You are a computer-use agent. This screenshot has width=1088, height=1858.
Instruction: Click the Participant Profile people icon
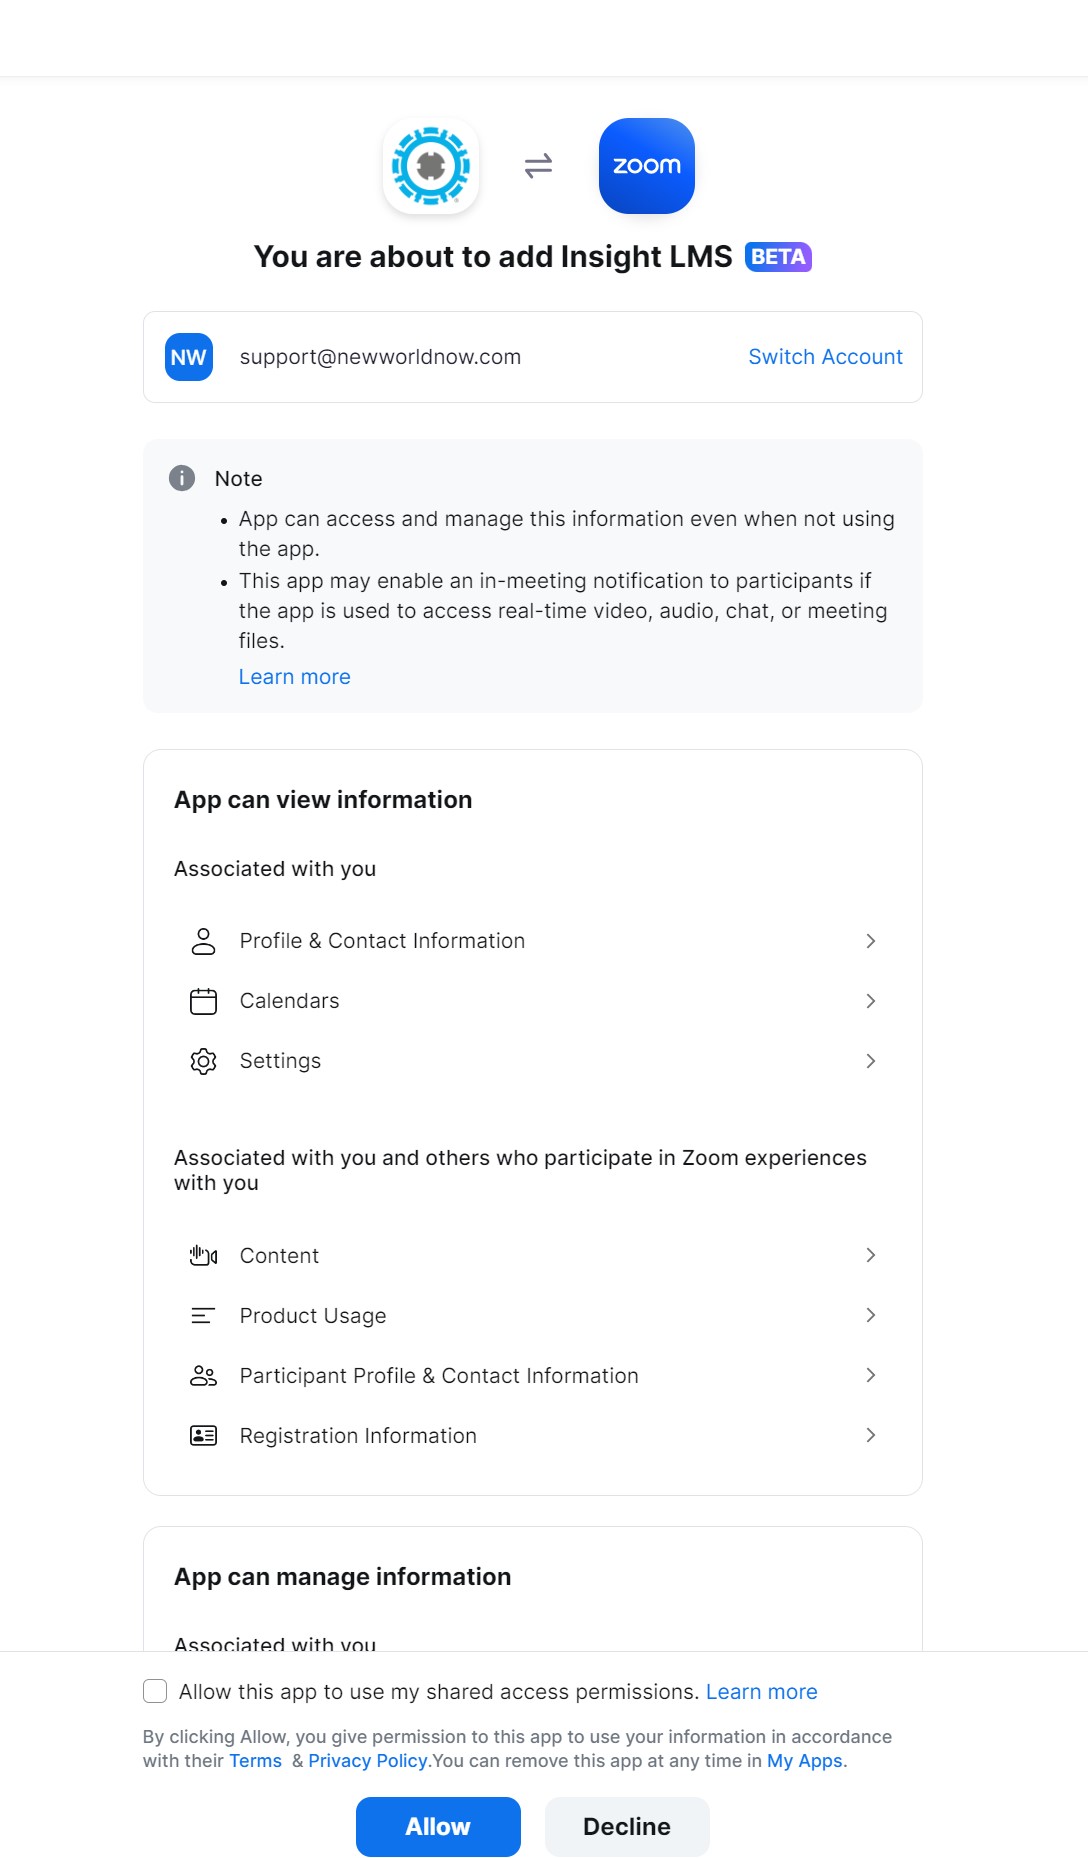pyautogui.click(x=203, y=1376)
